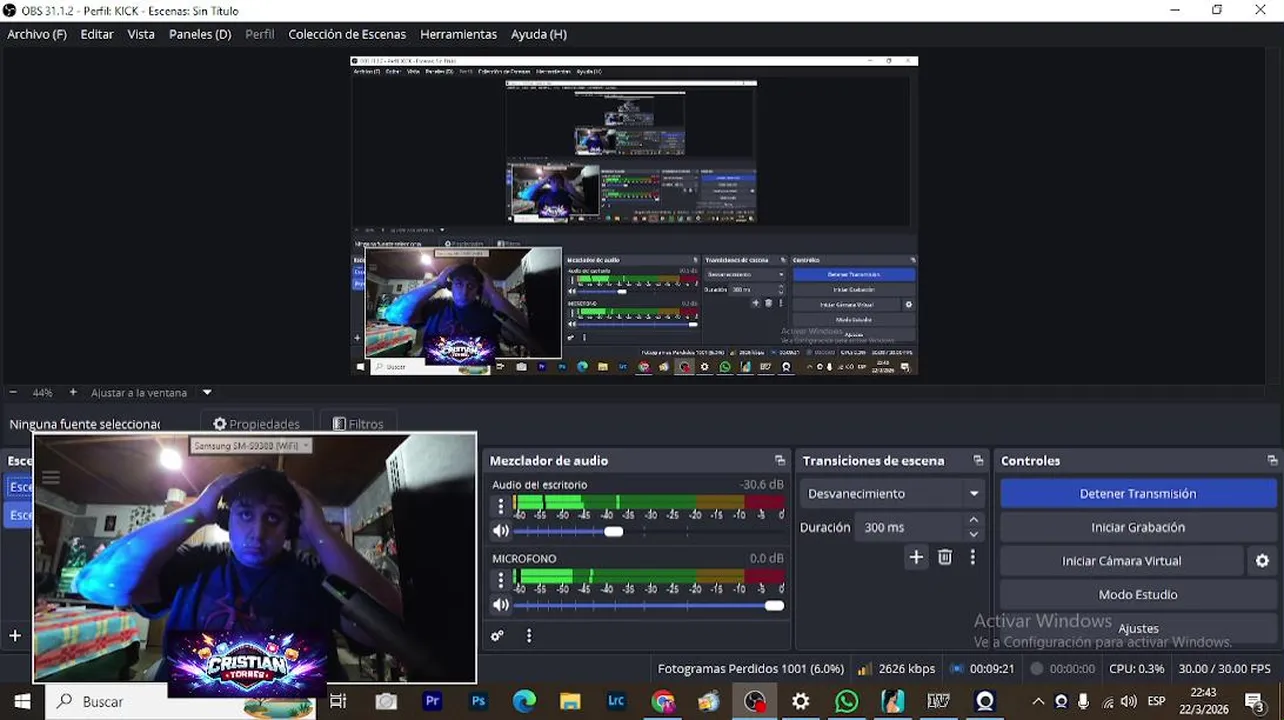
Task: Launch Microsoft Edge from taskbar
Action: 524,702
